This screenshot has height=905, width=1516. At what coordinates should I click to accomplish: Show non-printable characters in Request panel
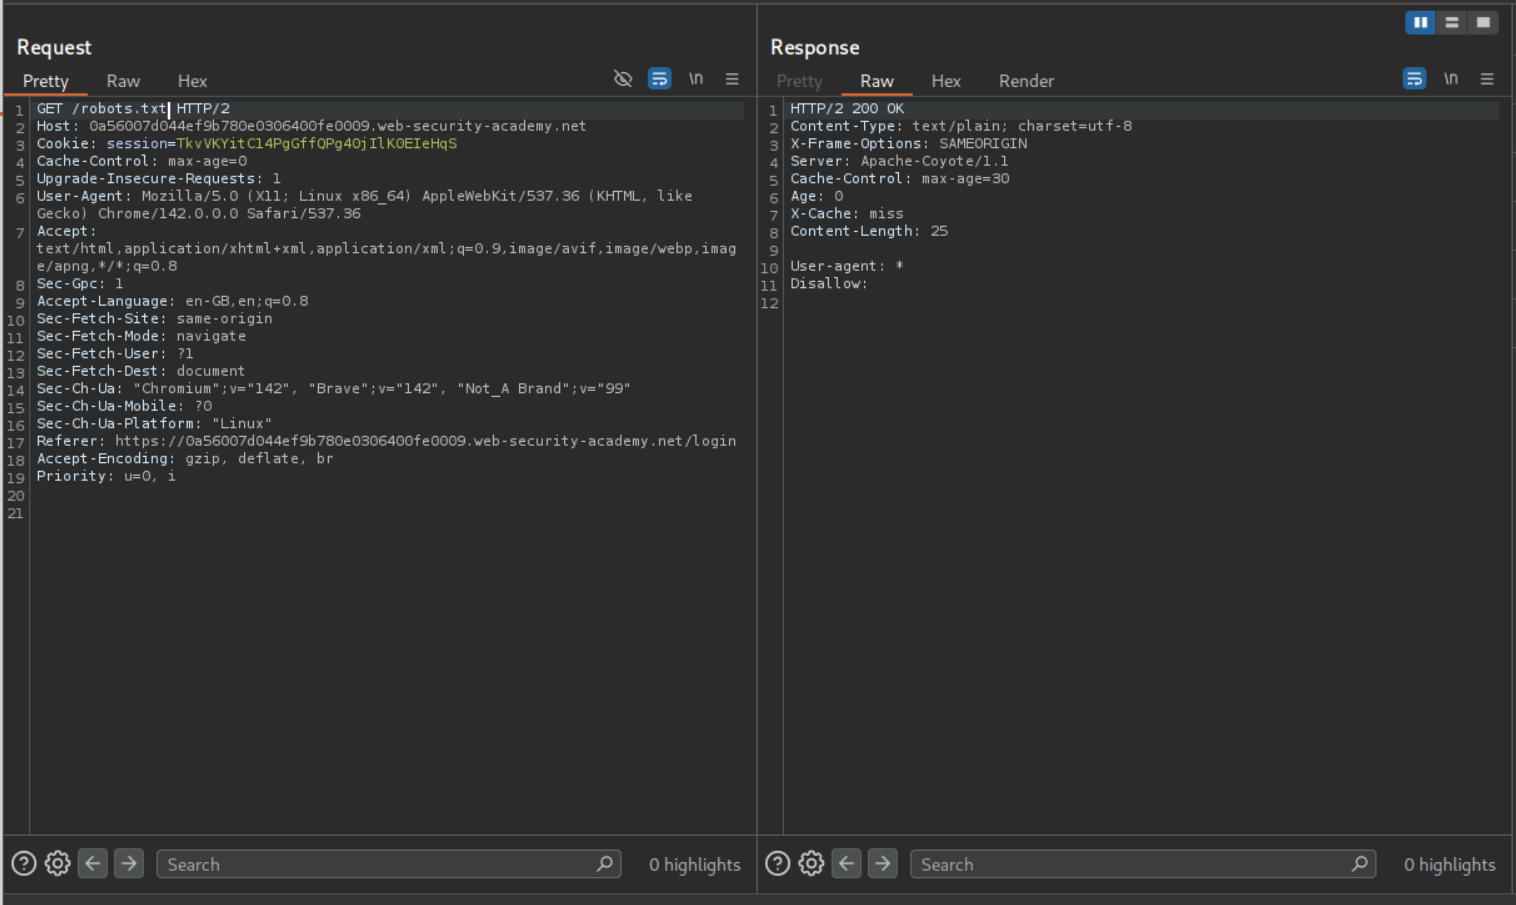click(x=696, y=79)
